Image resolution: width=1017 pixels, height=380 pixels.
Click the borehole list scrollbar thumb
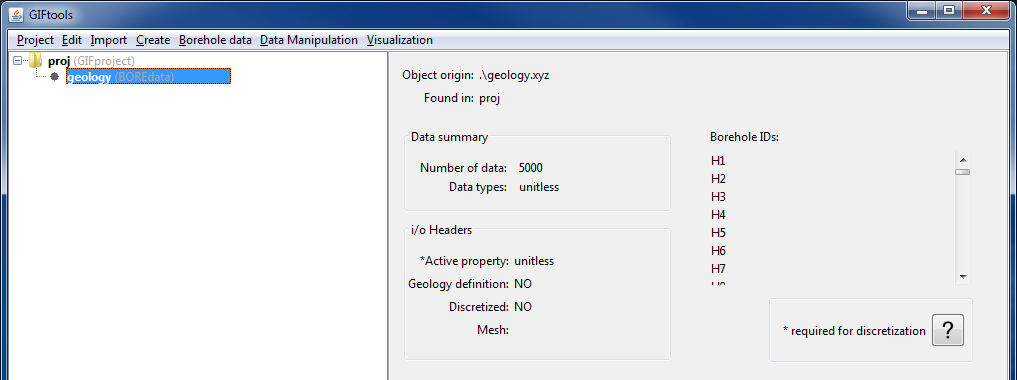coord(963,172)
